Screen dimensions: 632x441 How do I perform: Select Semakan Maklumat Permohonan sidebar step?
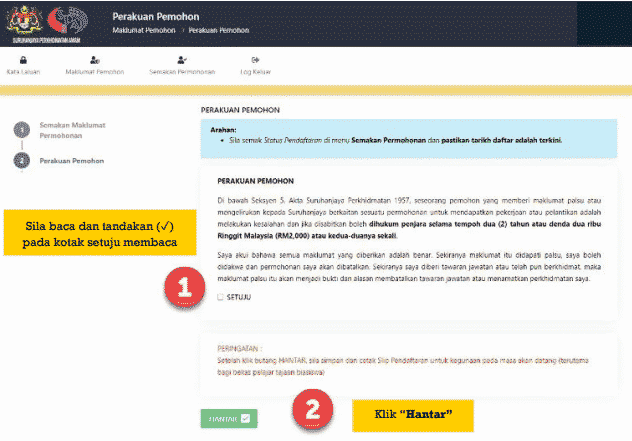[x=72, y=130]
